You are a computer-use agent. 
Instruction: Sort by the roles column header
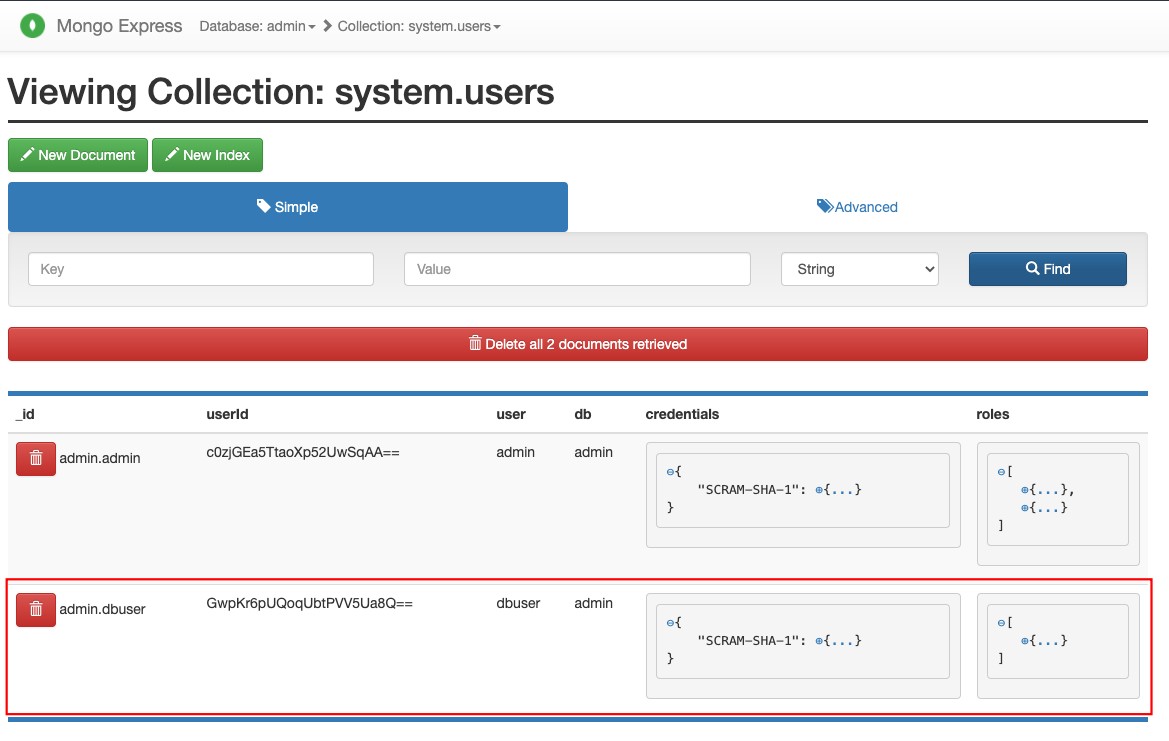[x=992, y=414]
